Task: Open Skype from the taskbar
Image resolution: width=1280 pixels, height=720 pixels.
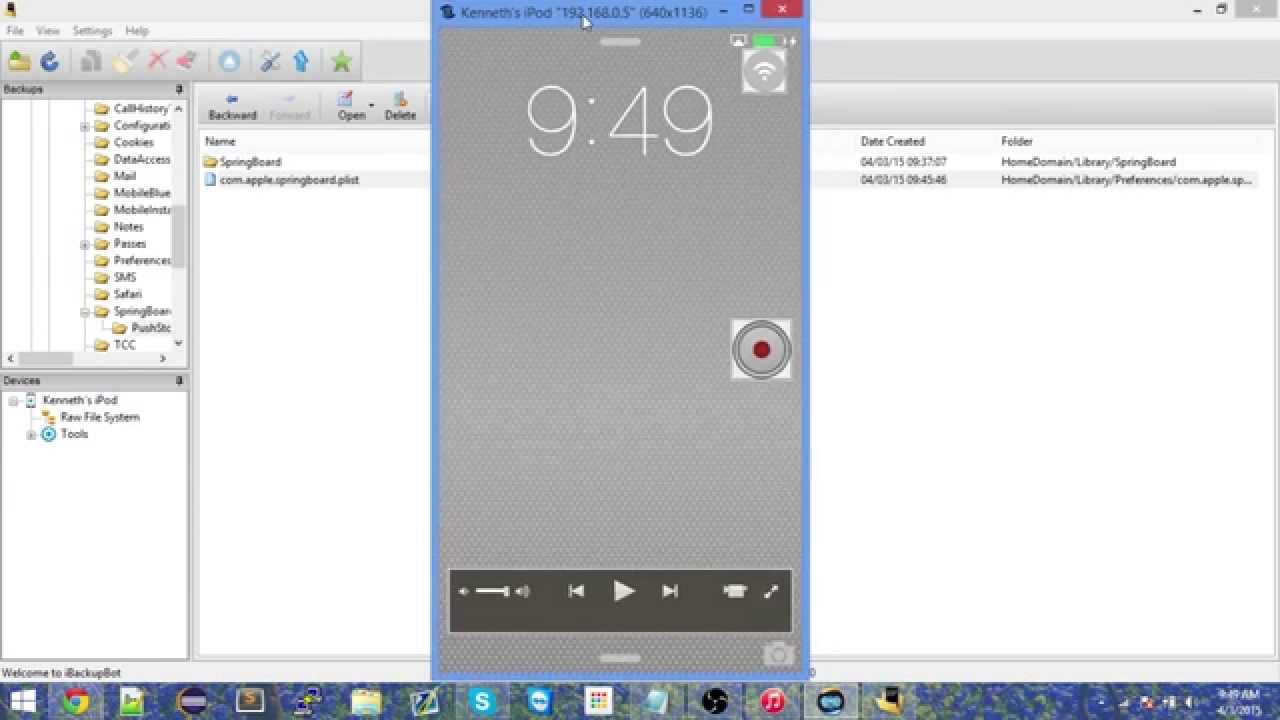Action: pyautogui.click(x=482, y=702)
